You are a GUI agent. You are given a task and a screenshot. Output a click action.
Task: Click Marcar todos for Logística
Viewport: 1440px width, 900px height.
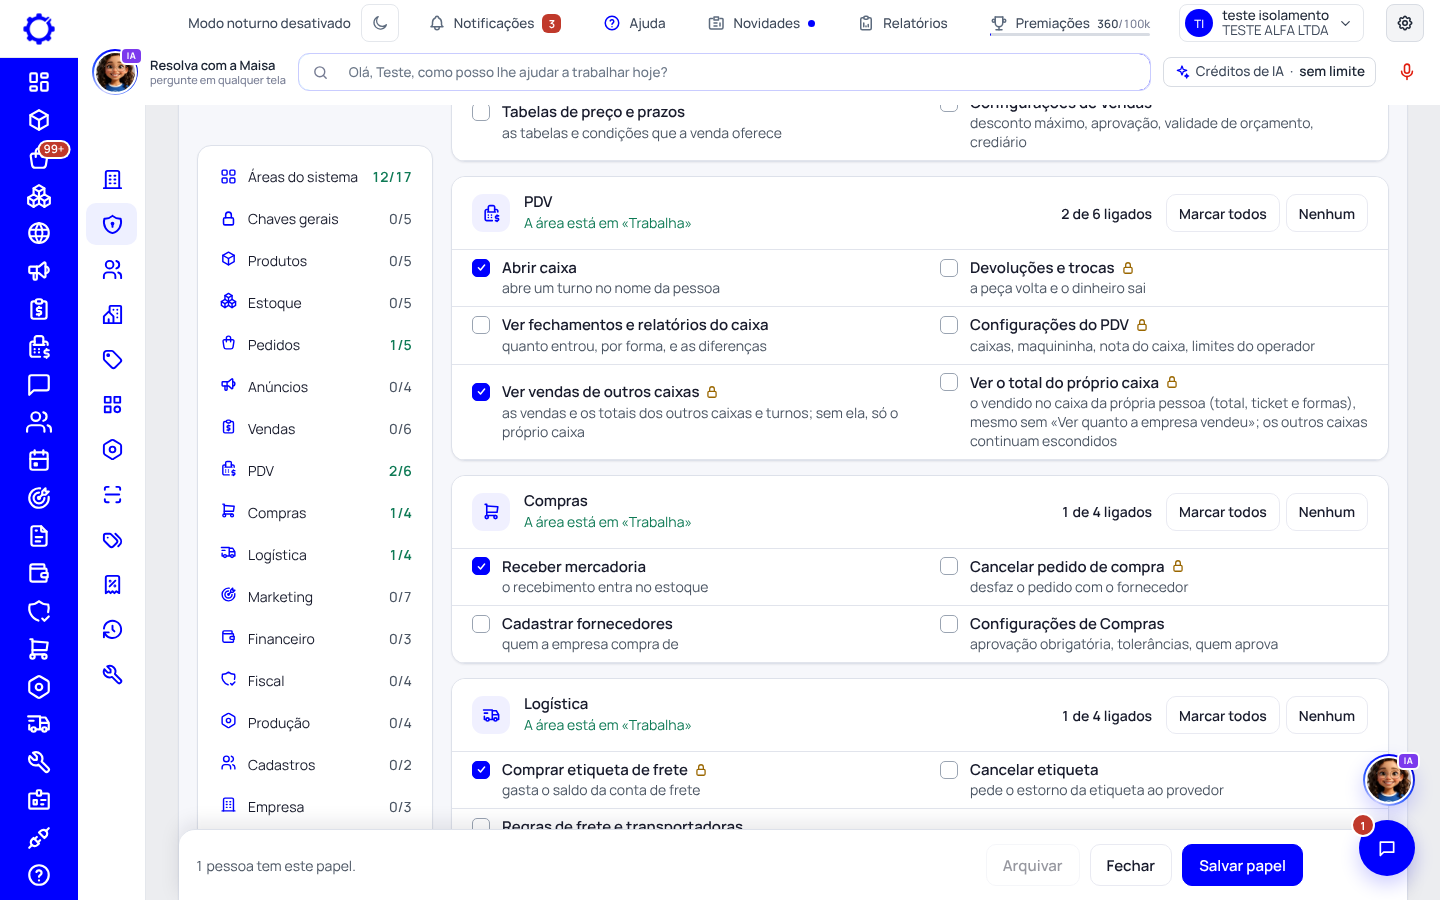point(1222,716)
